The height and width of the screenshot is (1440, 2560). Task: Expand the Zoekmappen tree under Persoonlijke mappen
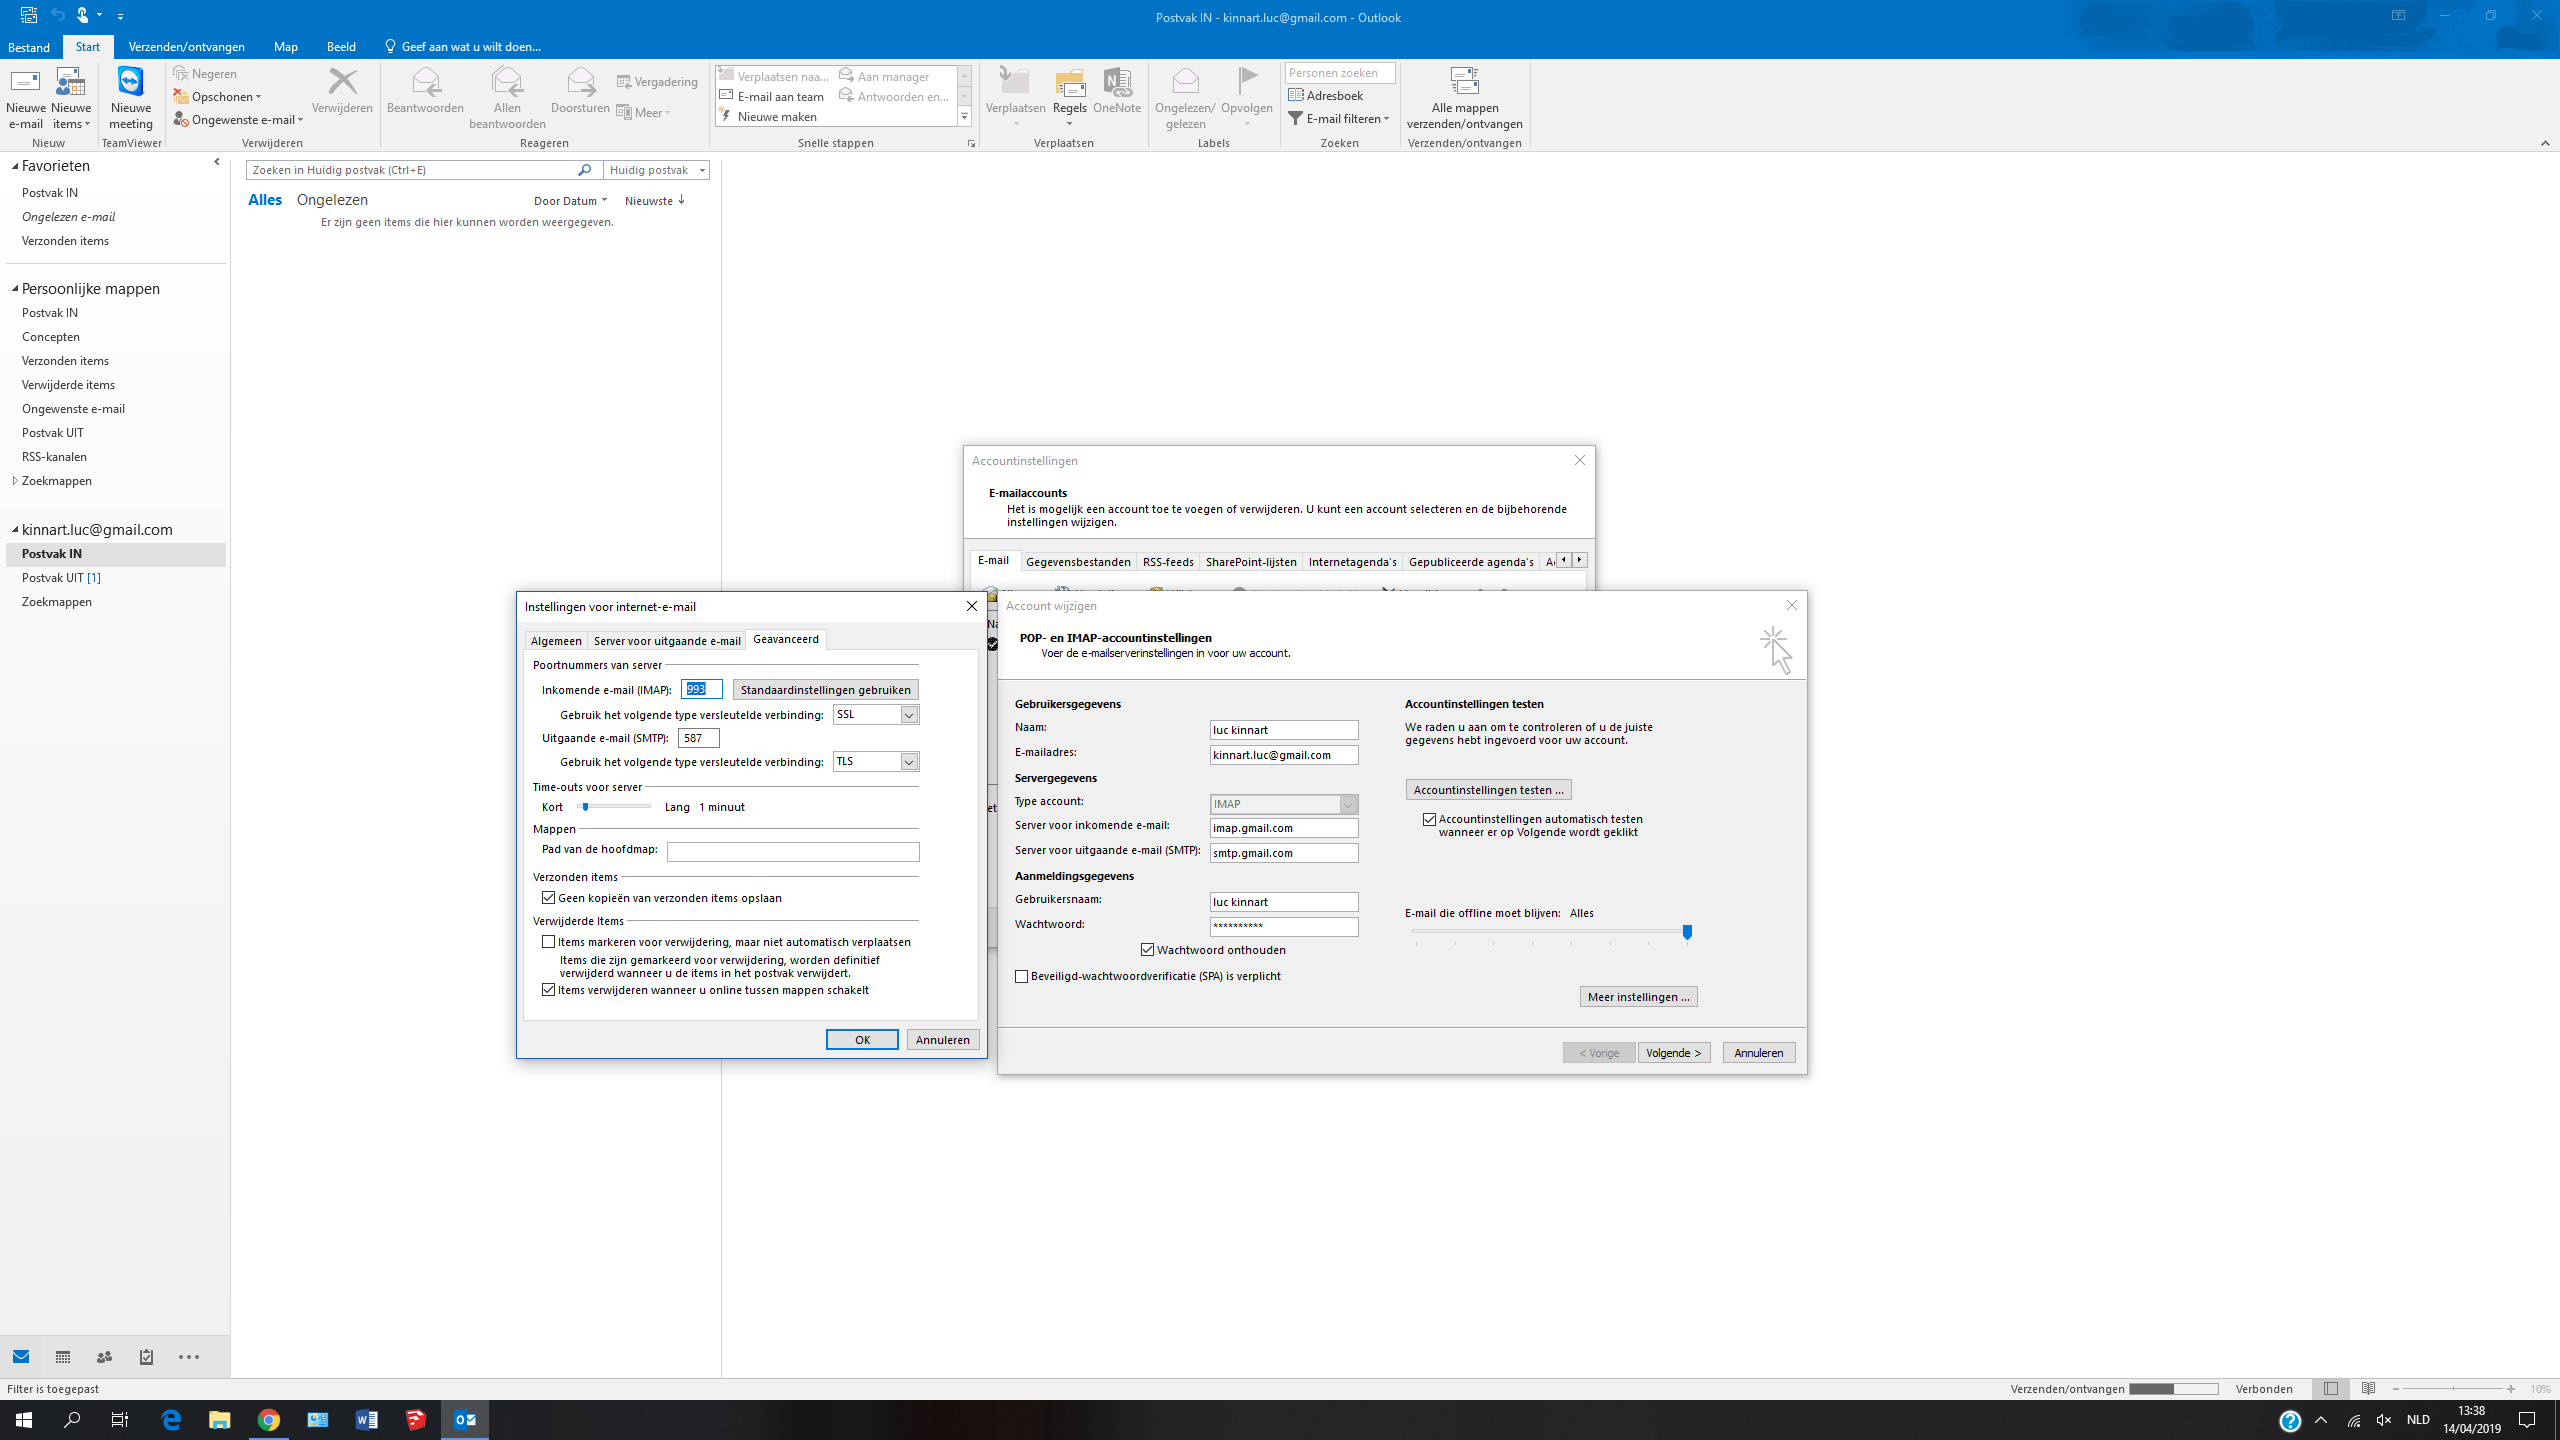15,481
